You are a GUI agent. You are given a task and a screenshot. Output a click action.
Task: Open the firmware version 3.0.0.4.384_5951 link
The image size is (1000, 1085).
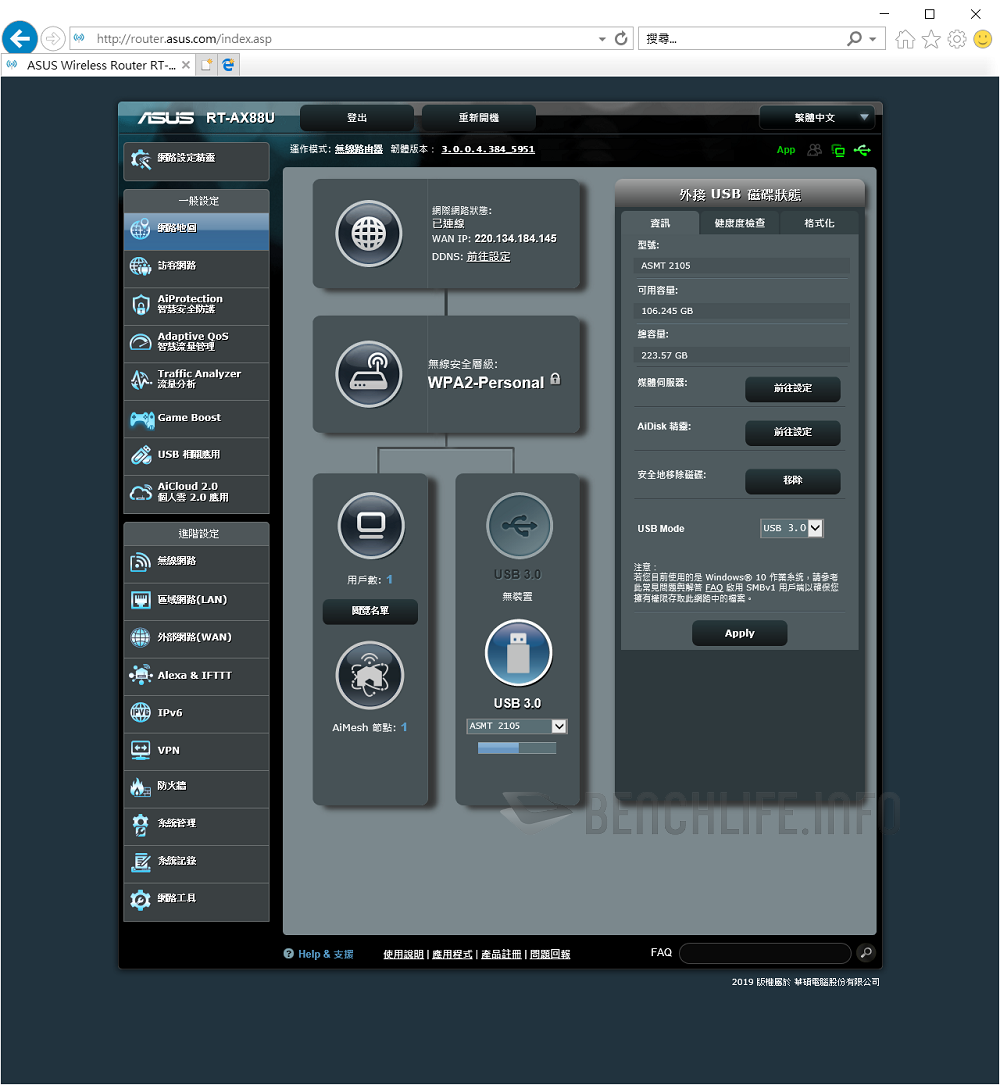[488, 149]
